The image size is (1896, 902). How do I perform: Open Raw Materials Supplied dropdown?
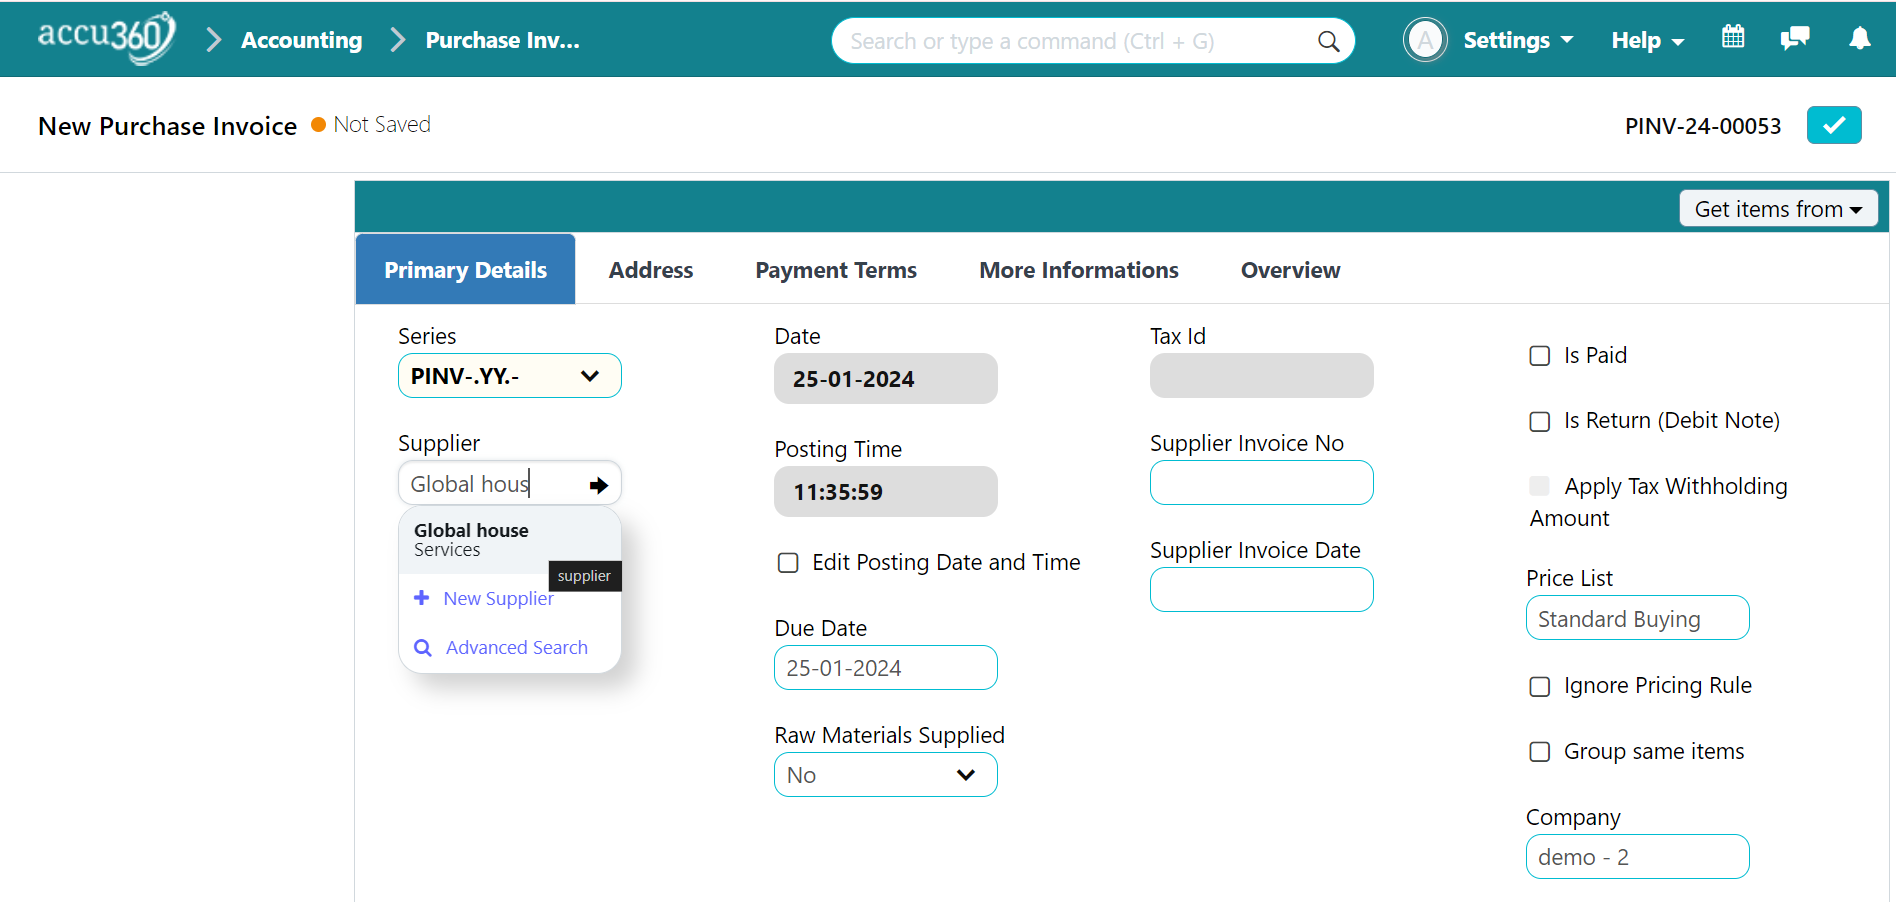pyautogui.click(x=886, y=775)
